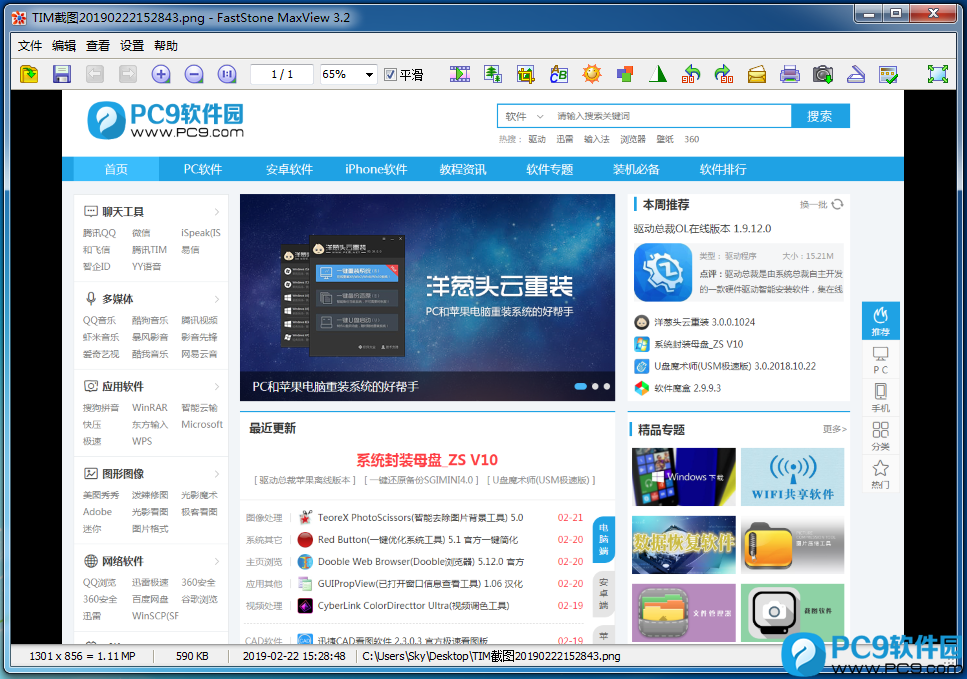Click the Email envelope icon

pyautogui.click(x=757, y=75)
